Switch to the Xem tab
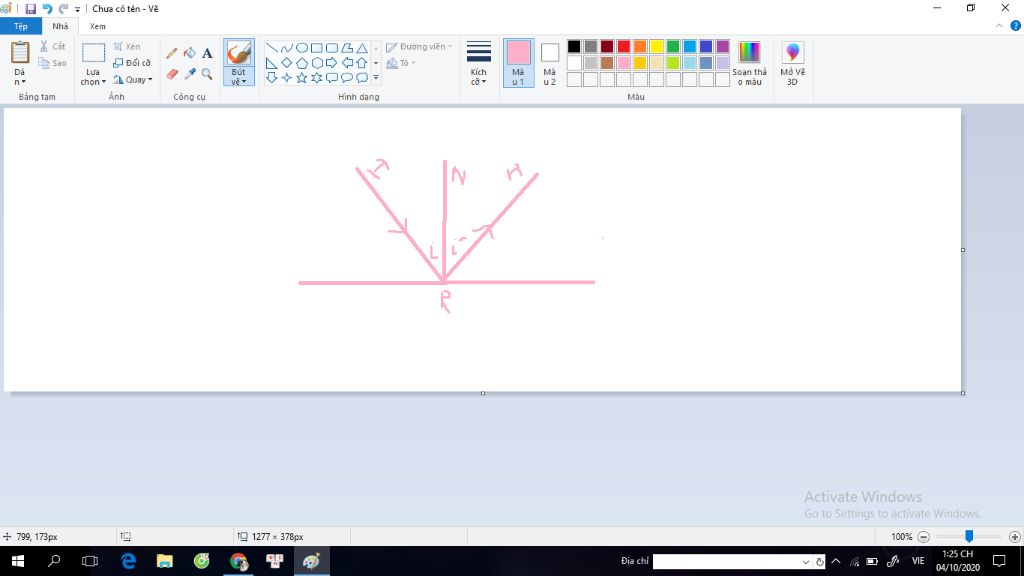Viewport: 1024px width, 576px height. coord(97,26)
